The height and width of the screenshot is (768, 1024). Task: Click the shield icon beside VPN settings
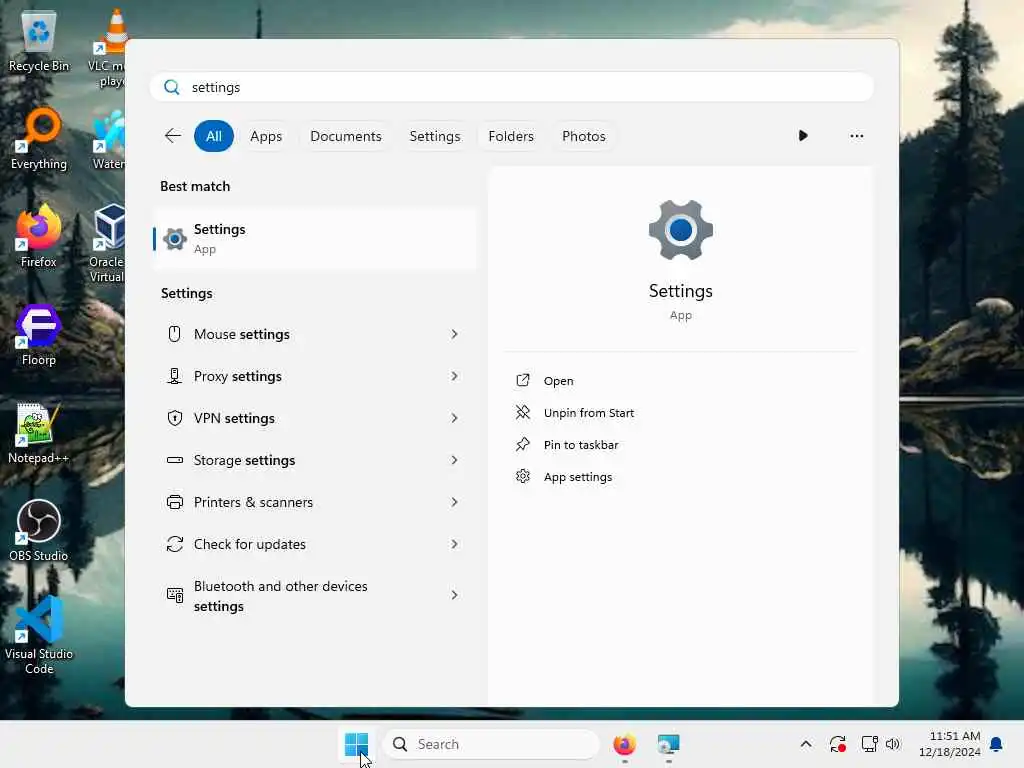click(x=174, y=418)
